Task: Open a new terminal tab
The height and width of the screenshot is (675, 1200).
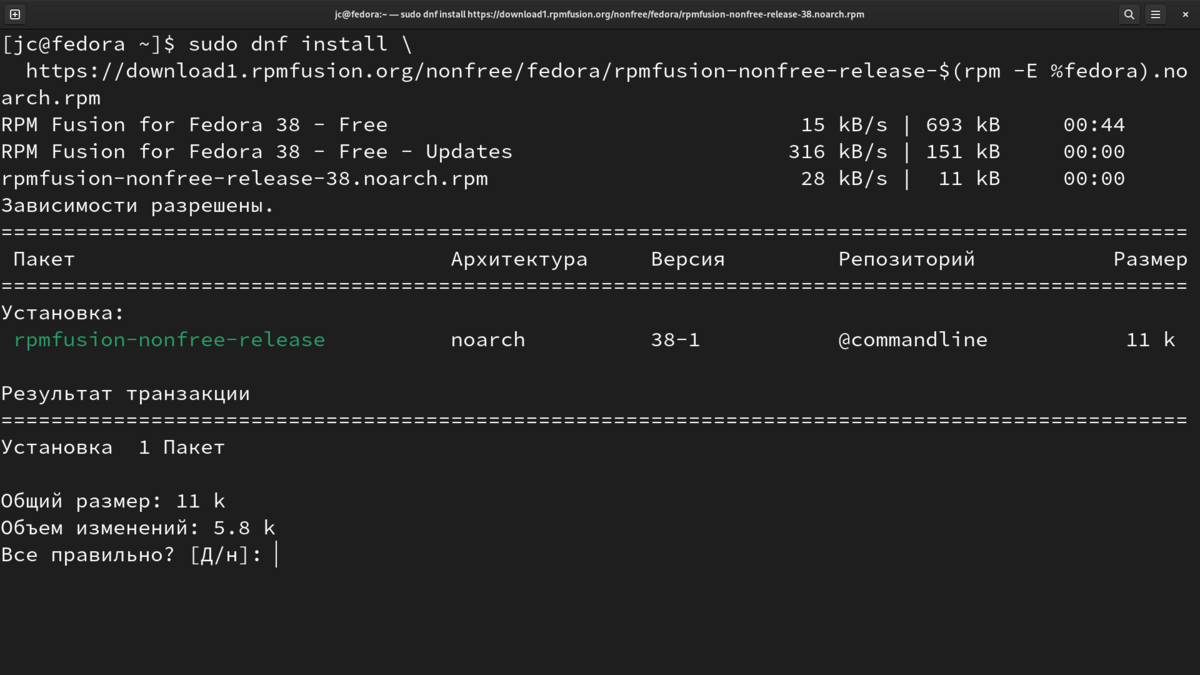Action: coord(15,14)
